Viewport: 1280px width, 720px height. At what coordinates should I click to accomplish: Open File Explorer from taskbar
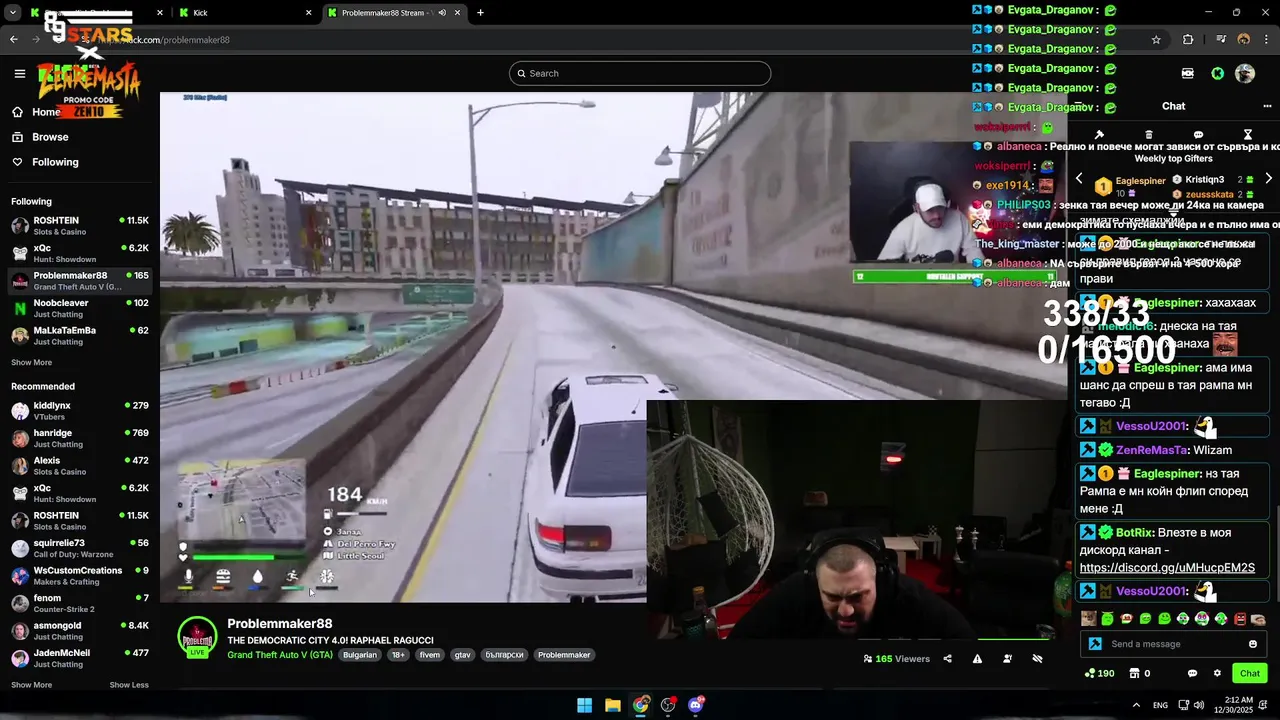coord(612,705)
